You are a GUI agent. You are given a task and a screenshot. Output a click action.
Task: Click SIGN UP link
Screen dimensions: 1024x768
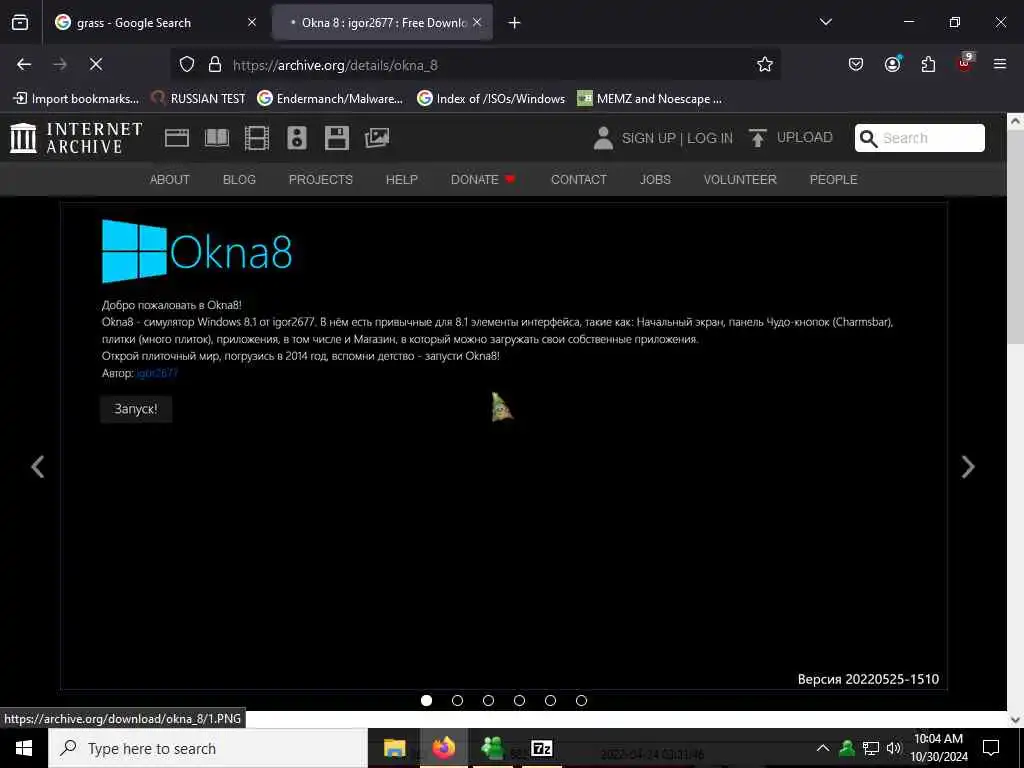tap(648, 138)
